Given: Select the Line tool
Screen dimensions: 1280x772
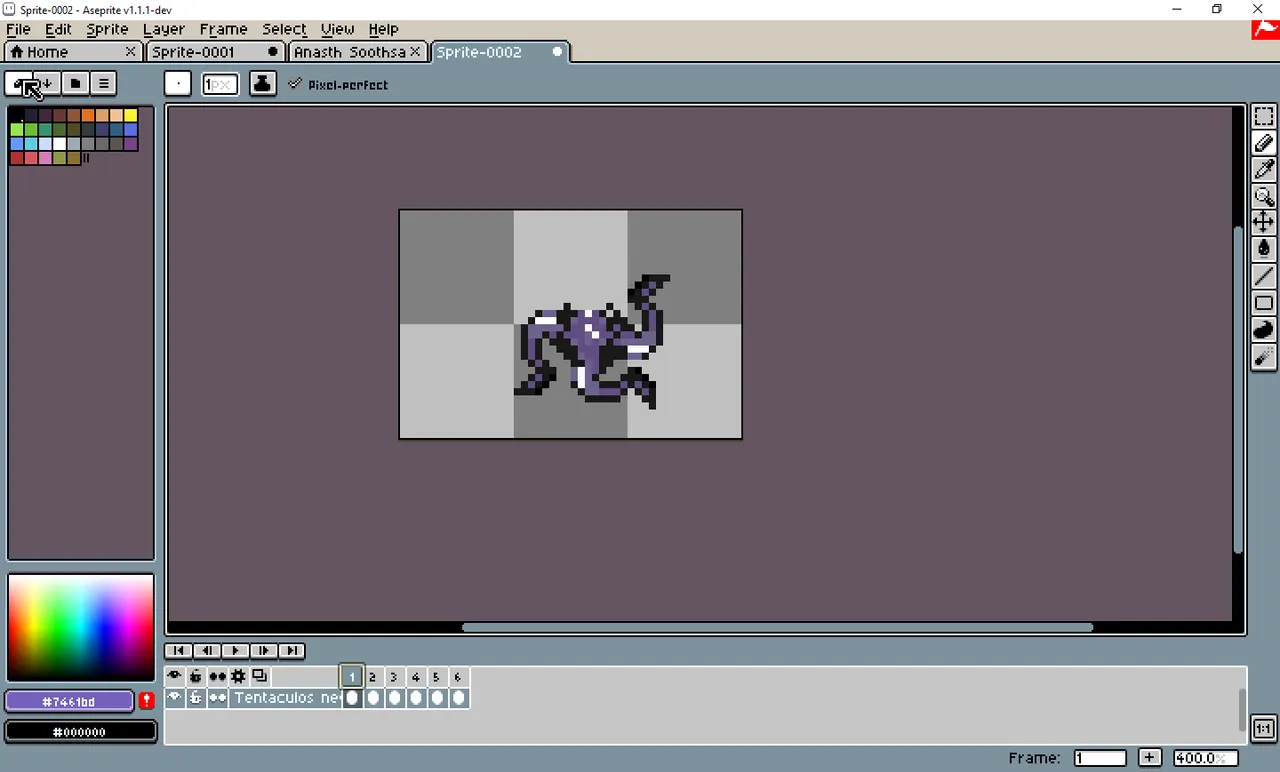Looking at the screenshot, I should (1264, 276).
